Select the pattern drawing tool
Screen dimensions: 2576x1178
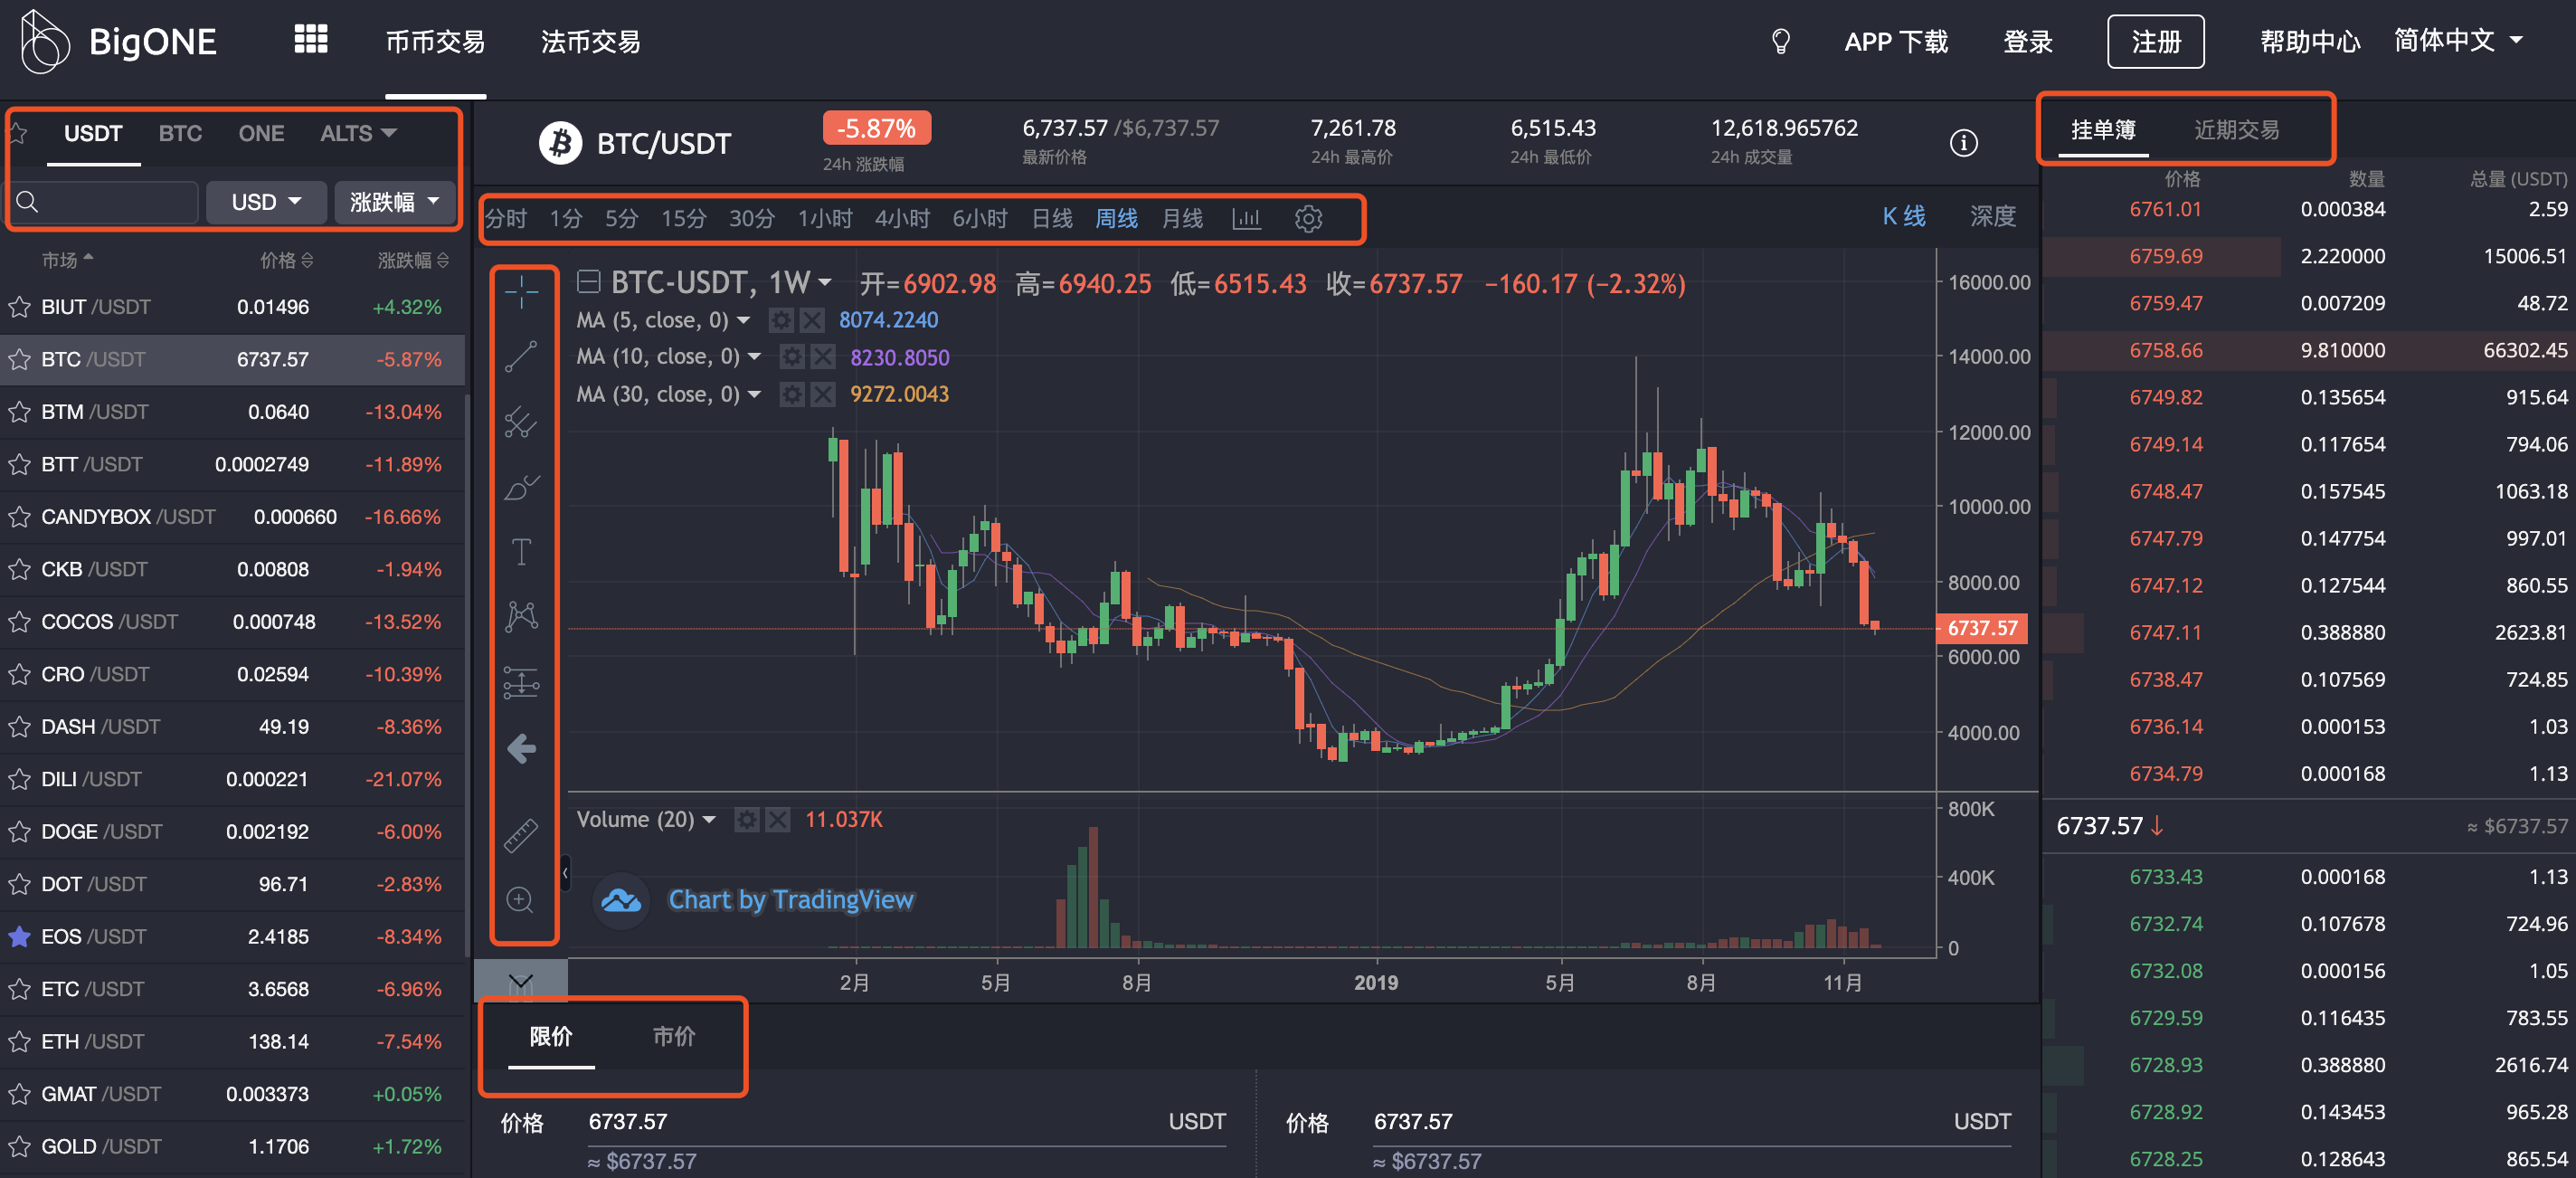[x=521, y=616]
